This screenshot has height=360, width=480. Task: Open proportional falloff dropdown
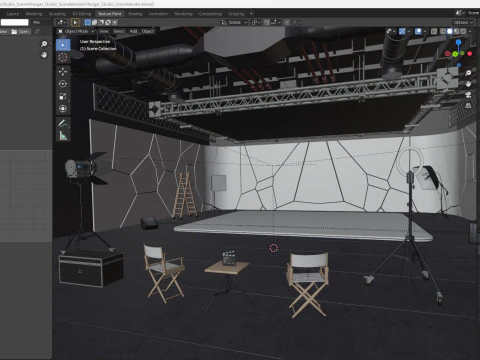click(296, 22)
